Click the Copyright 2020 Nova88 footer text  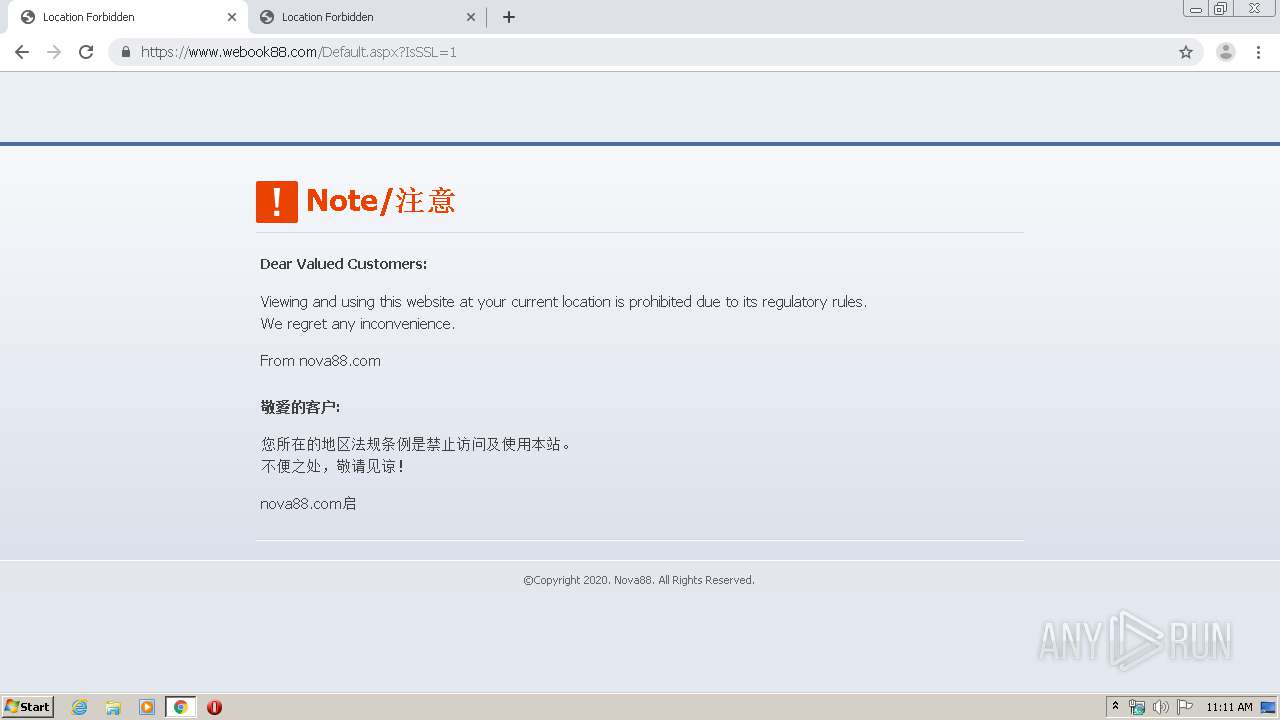coord(639,580)
